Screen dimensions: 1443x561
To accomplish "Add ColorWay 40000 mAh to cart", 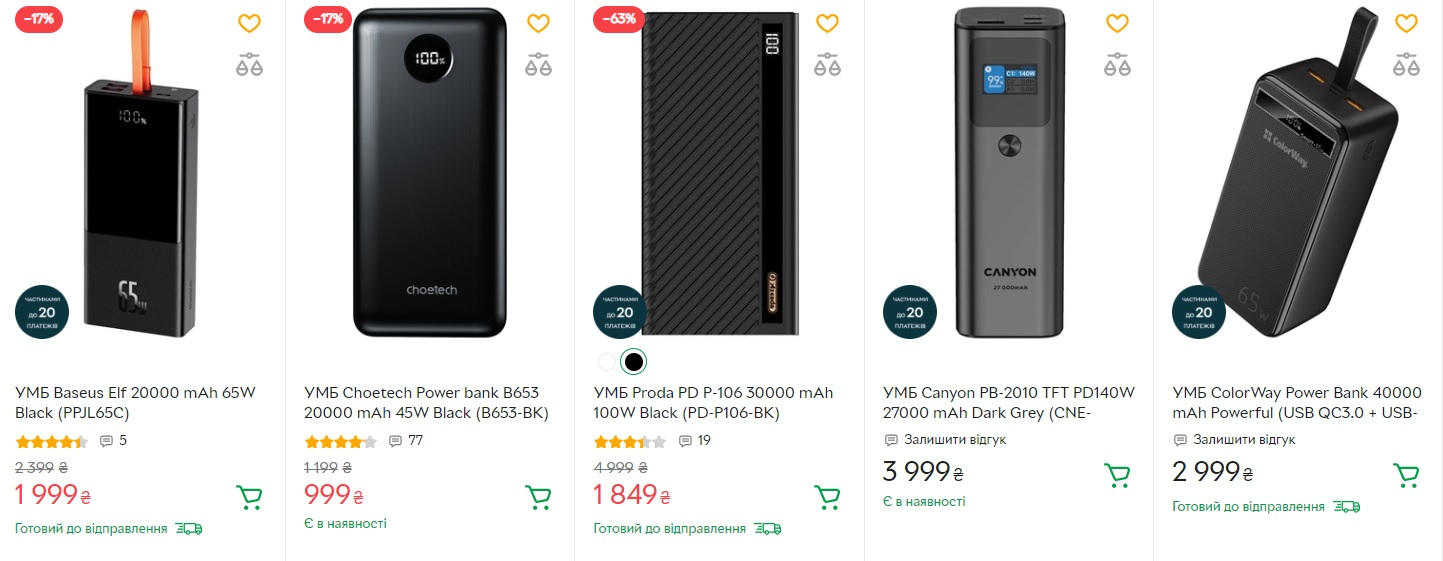I will pyautogui.click(x=1405, y=475).
